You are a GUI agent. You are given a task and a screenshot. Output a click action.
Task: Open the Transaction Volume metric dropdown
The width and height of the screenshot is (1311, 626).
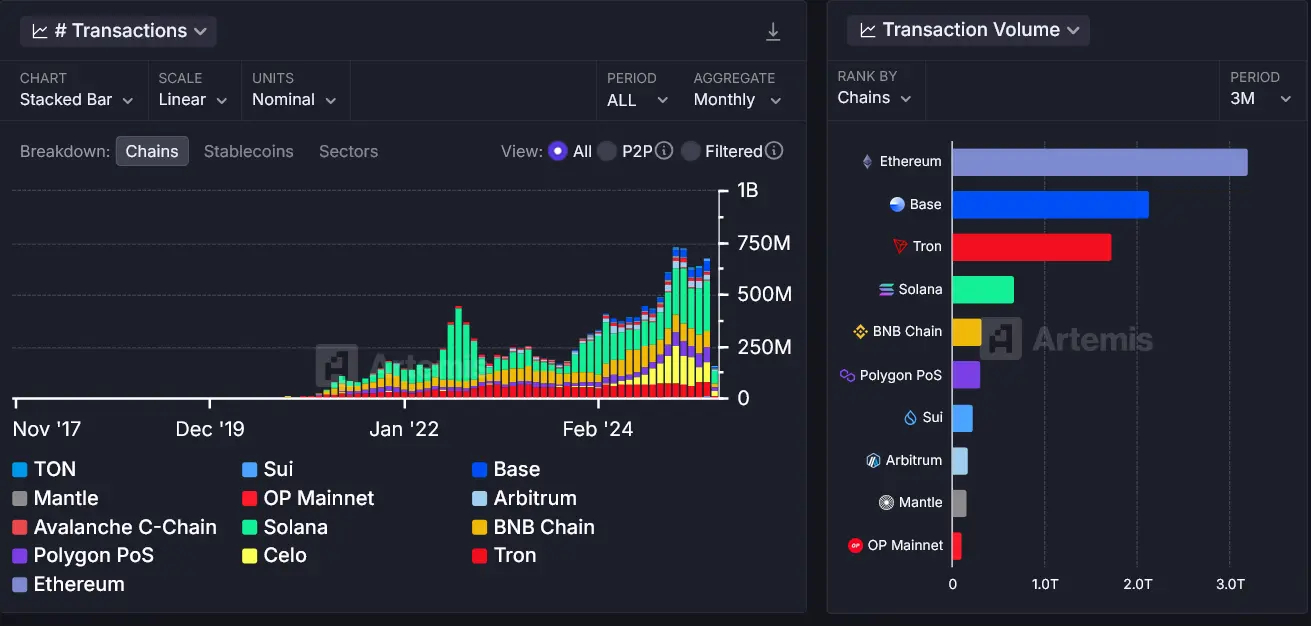point(968,30)
